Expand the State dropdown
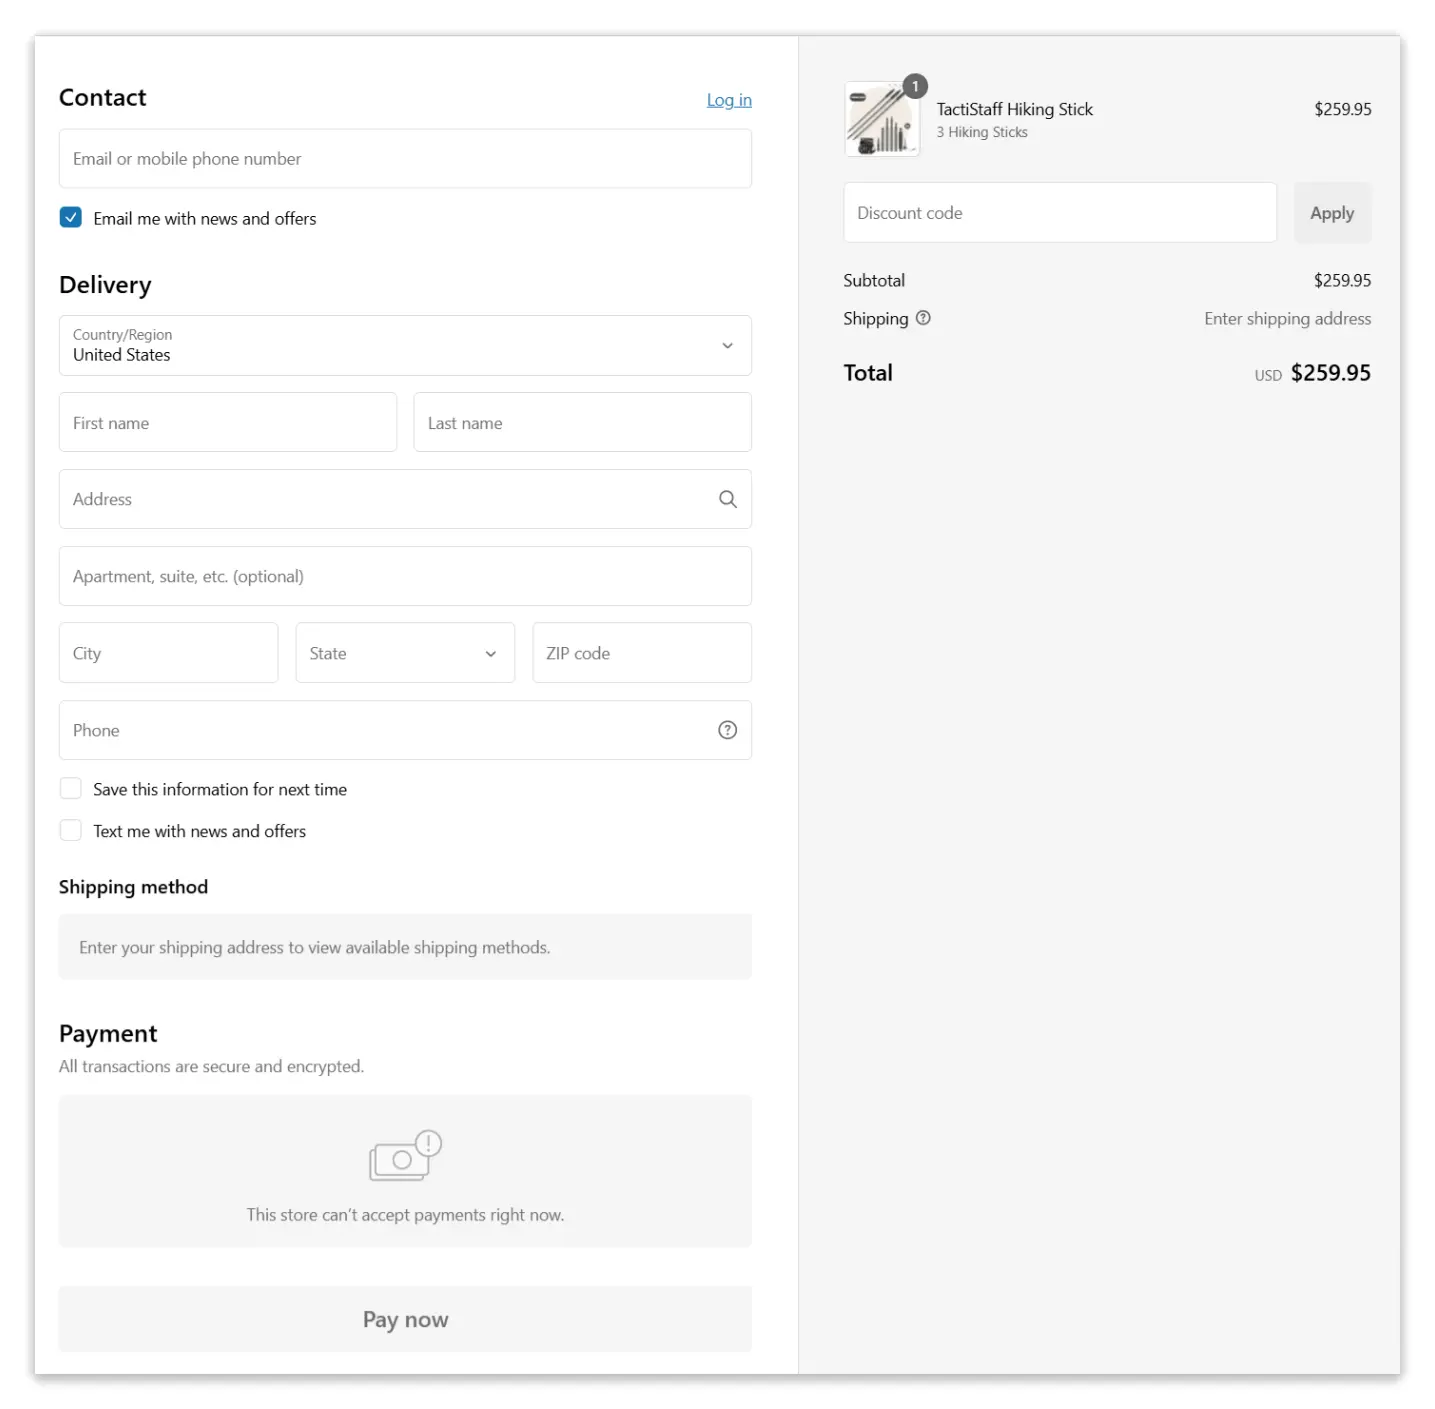Viewport: 1435px width, 1409px height. pyautogui.click(x=405, y=653)
